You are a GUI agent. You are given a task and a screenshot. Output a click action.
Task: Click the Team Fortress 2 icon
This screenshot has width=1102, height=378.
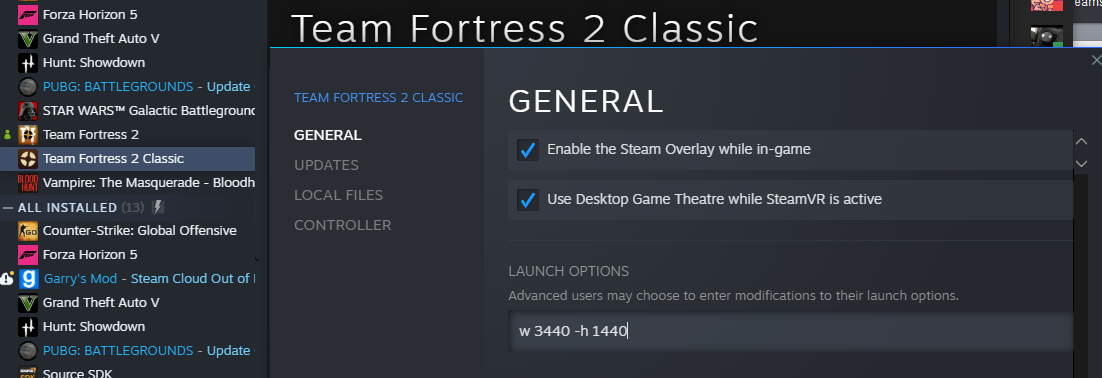[x=27, y=135]
